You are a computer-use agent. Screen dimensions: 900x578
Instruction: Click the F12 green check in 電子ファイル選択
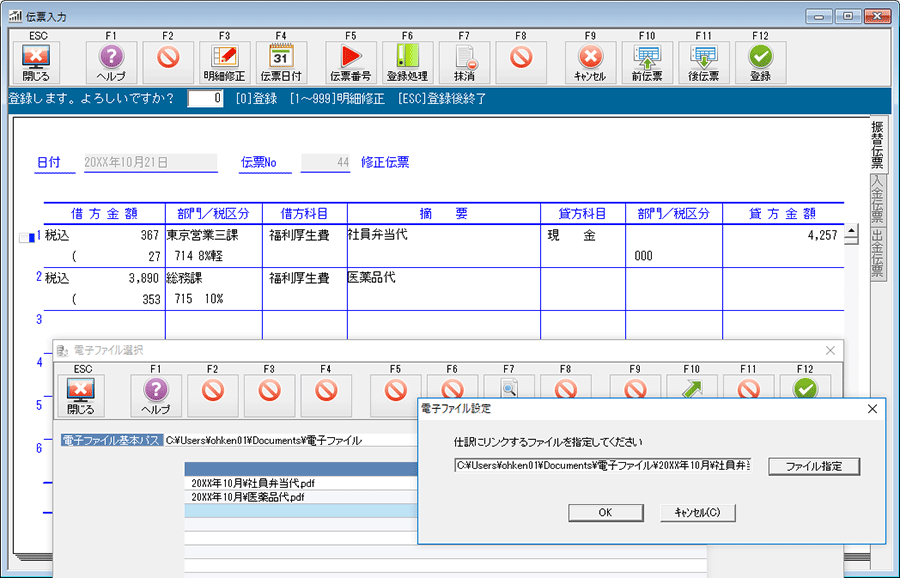coord(805,387)
